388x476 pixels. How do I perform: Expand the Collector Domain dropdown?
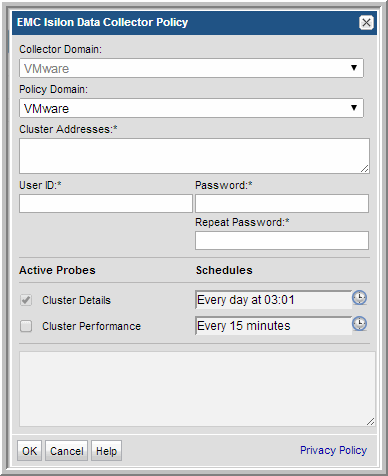point(191,68)
